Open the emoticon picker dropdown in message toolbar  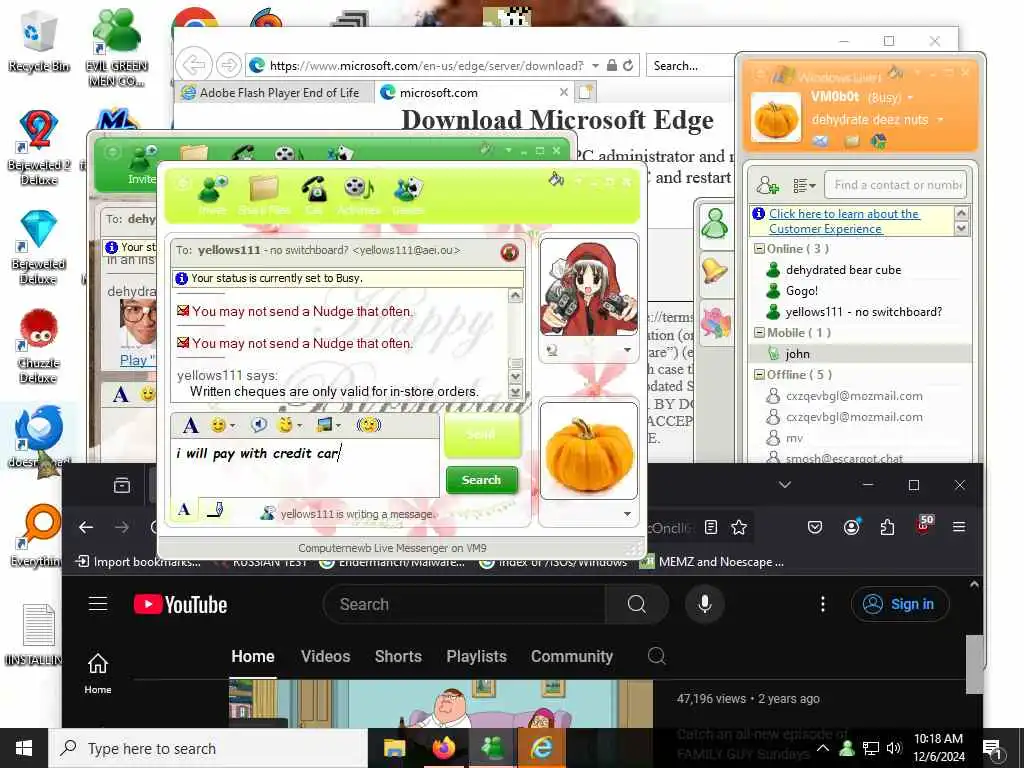233,426
